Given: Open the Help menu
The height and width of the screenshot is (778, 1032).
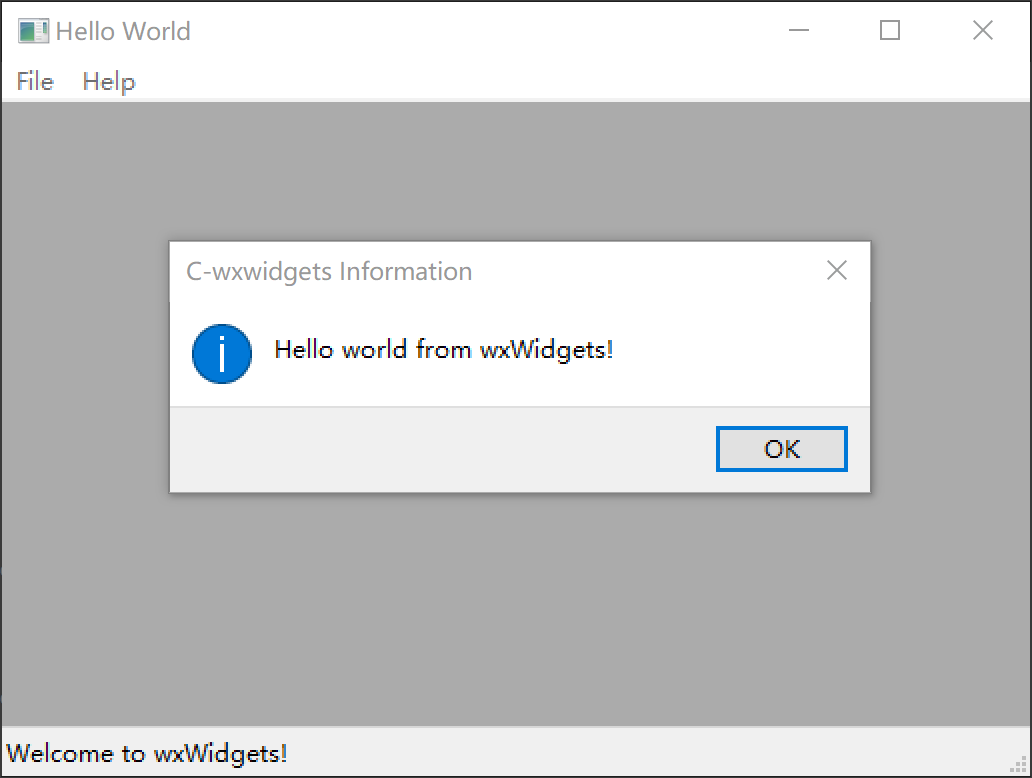Looking at the screenshot, I should (x=108, y=81).
